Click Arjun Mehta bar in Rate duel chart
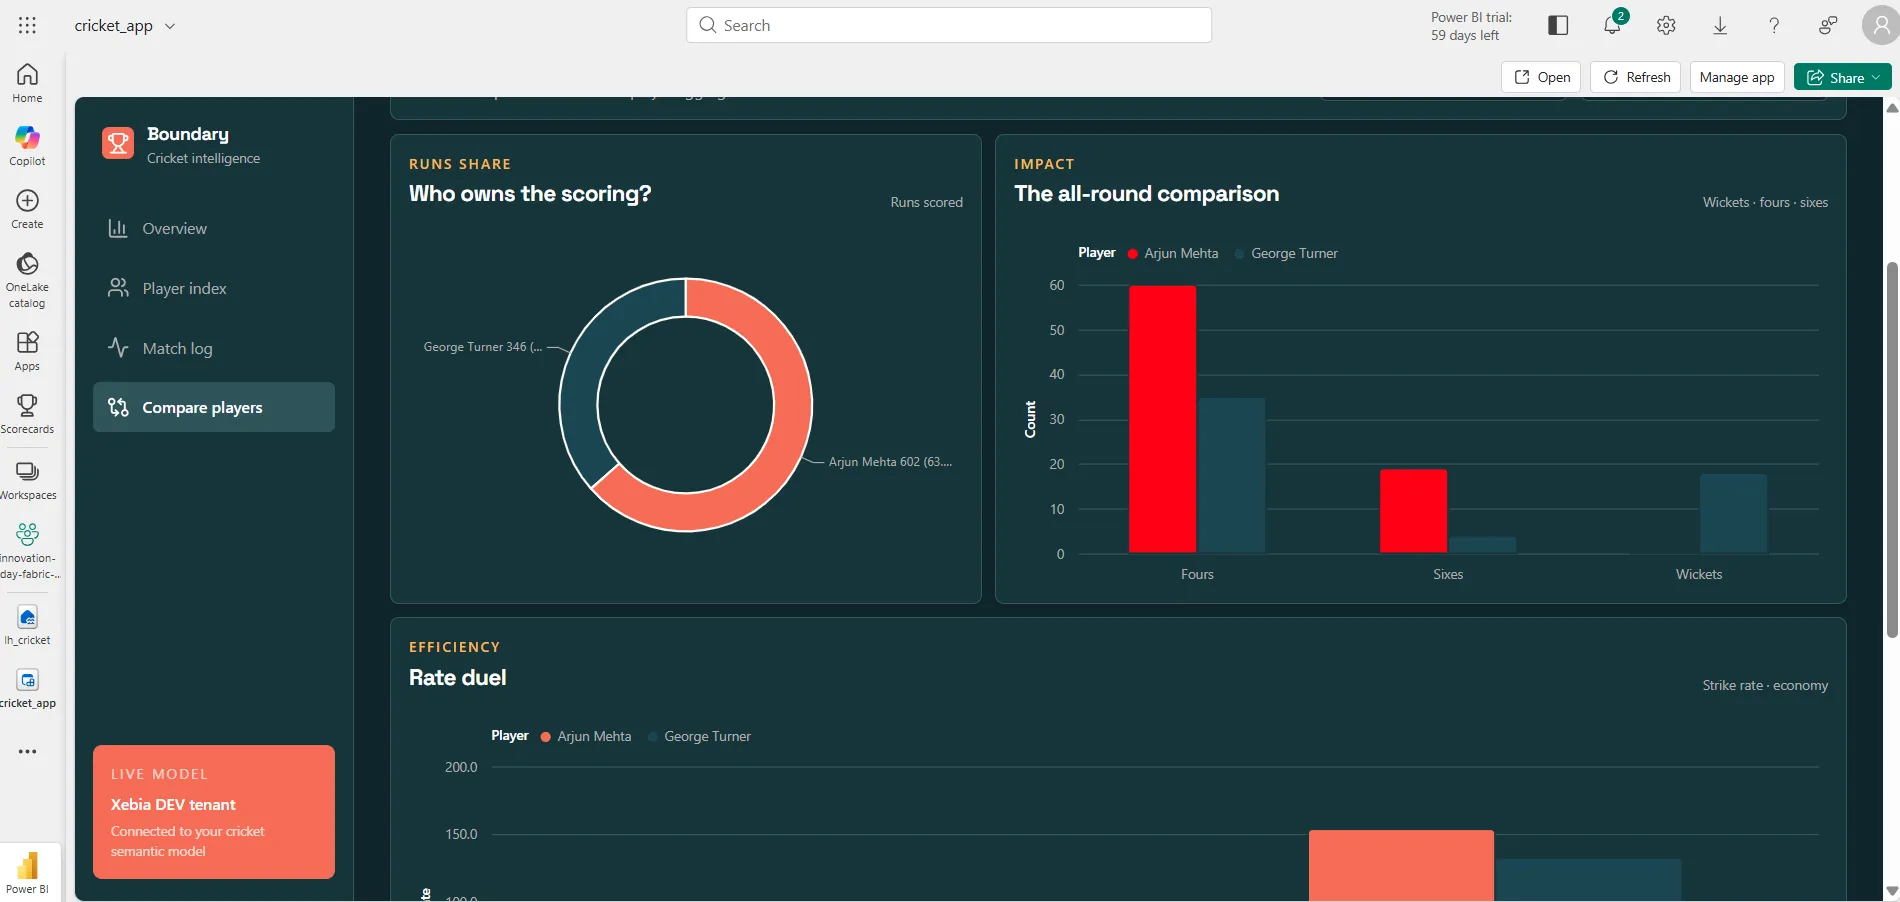 point(1401,865)
